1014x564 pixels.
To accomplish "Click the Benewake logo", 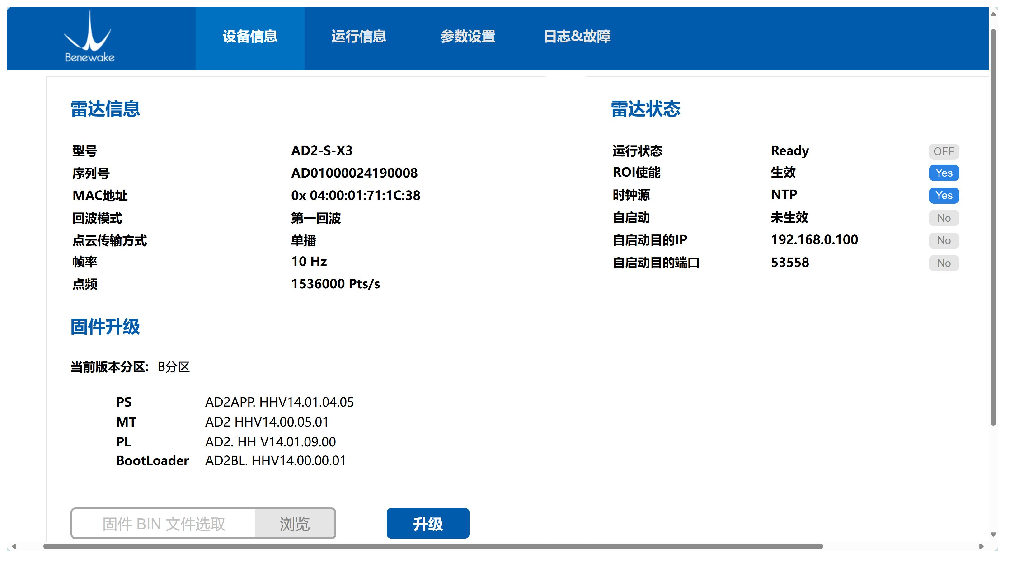I will tap(89, 38).
